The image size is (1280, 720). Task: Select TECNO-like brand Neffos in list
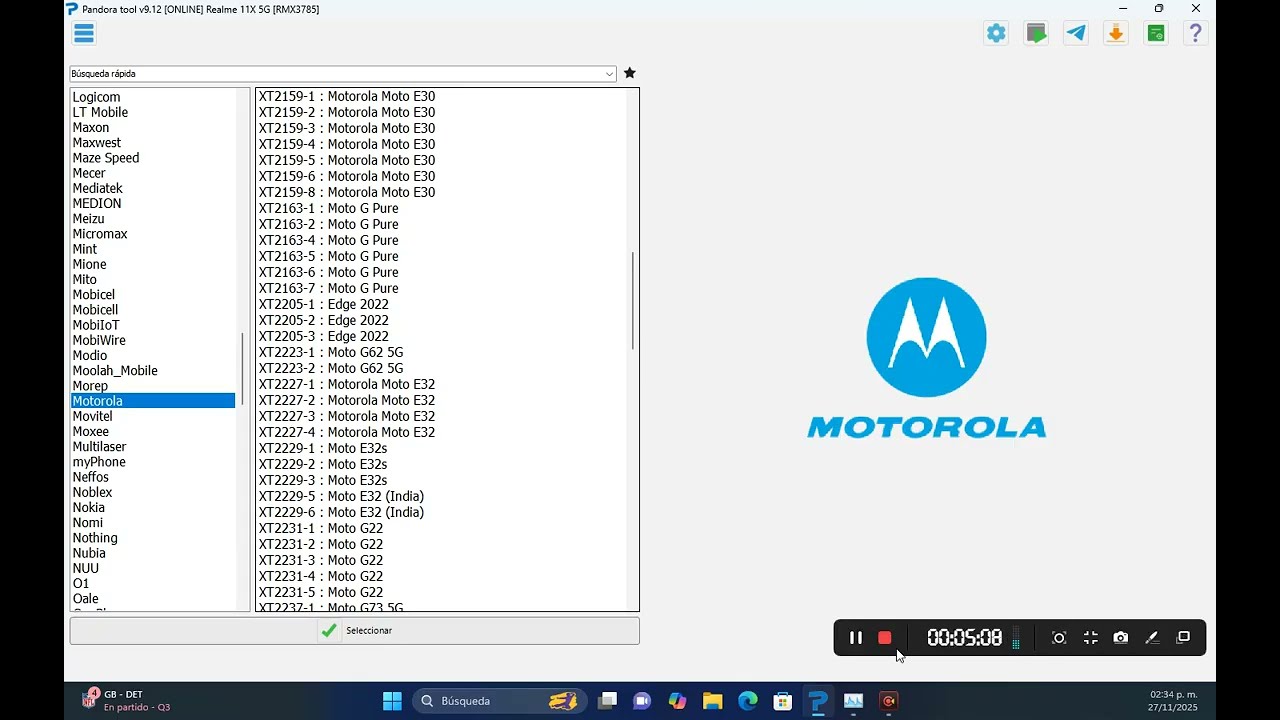(90, 477)
